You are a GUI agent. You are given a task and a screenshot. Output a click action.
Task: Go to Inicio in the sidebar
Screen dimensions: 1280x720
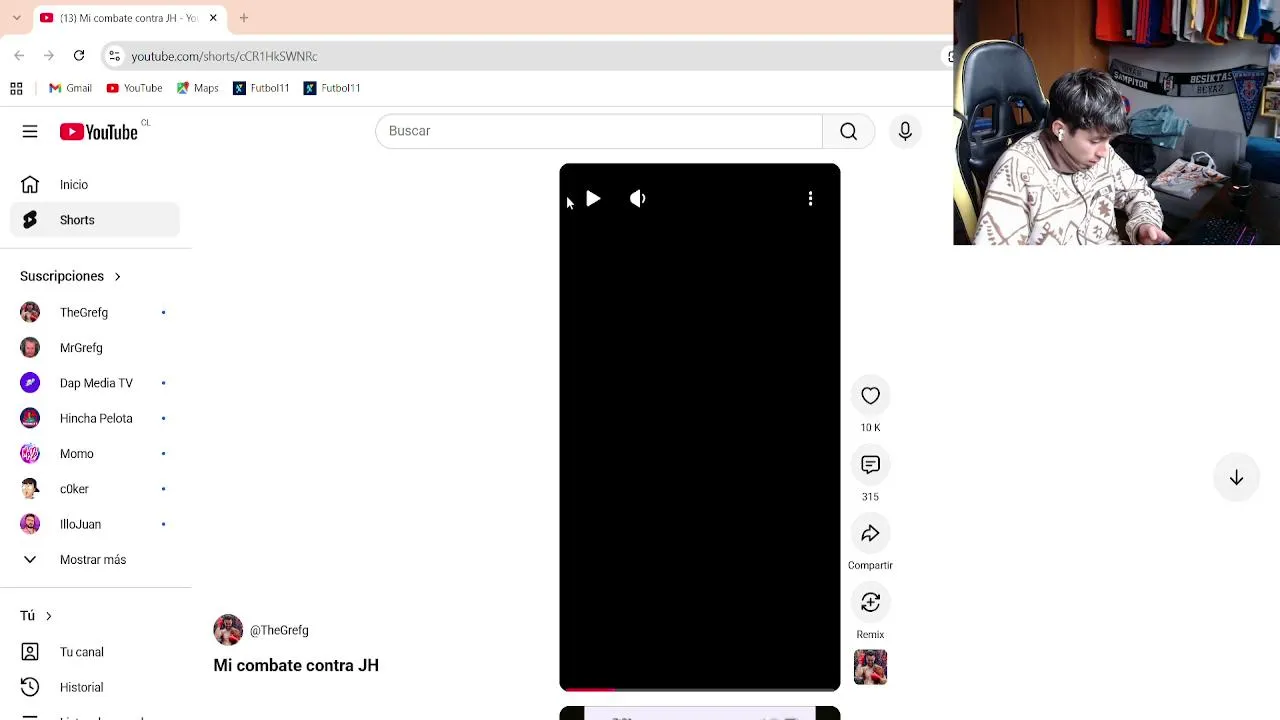pyautogui.click(x=96, y=185)
